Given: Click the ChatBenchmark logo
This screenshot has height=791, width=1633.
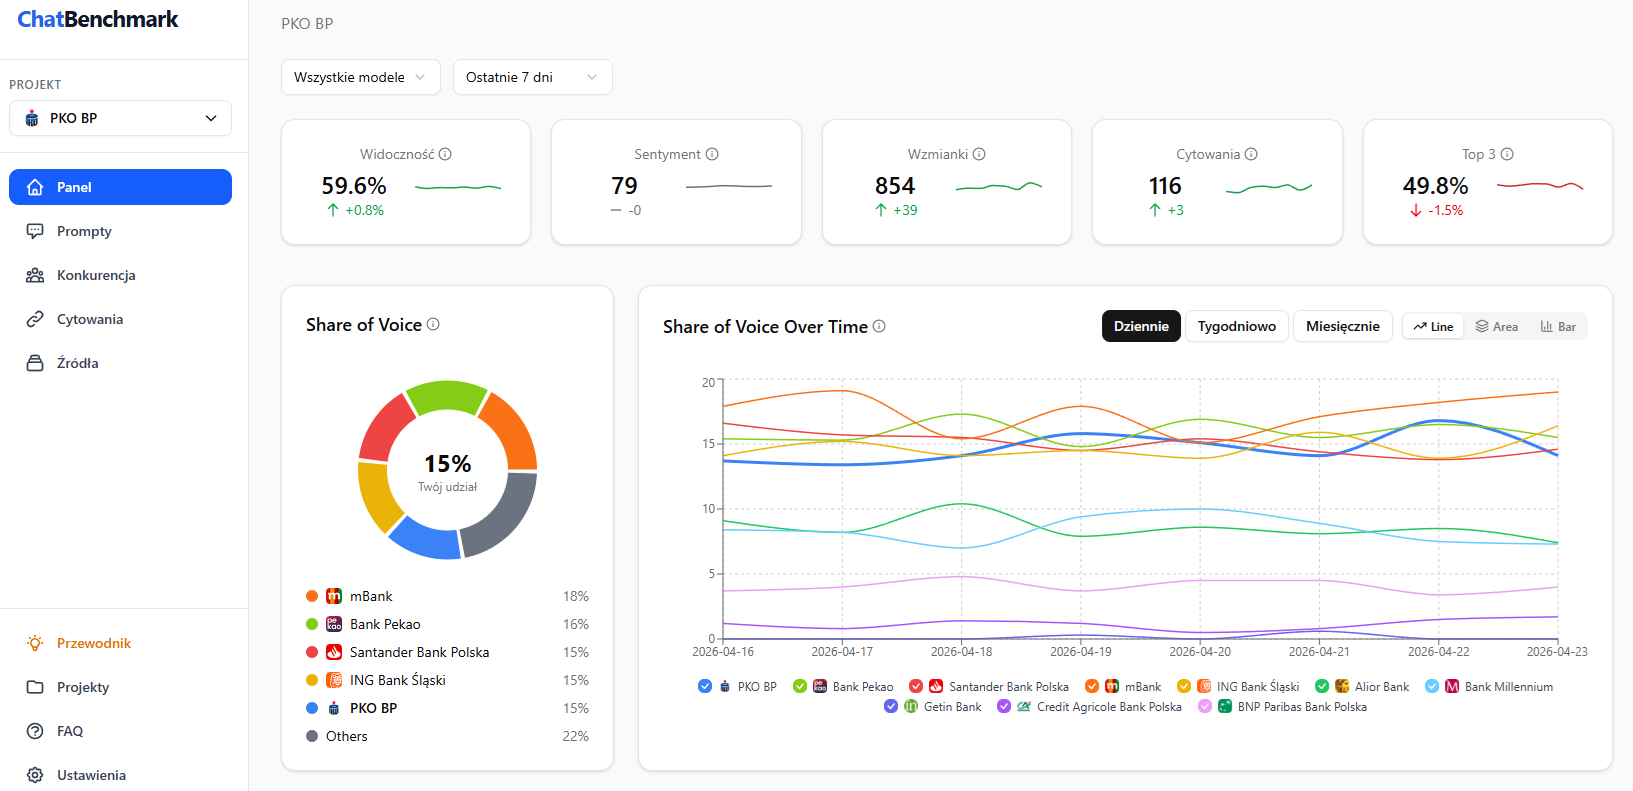Looking at the screenshot, I should click(x=98, y=19).
